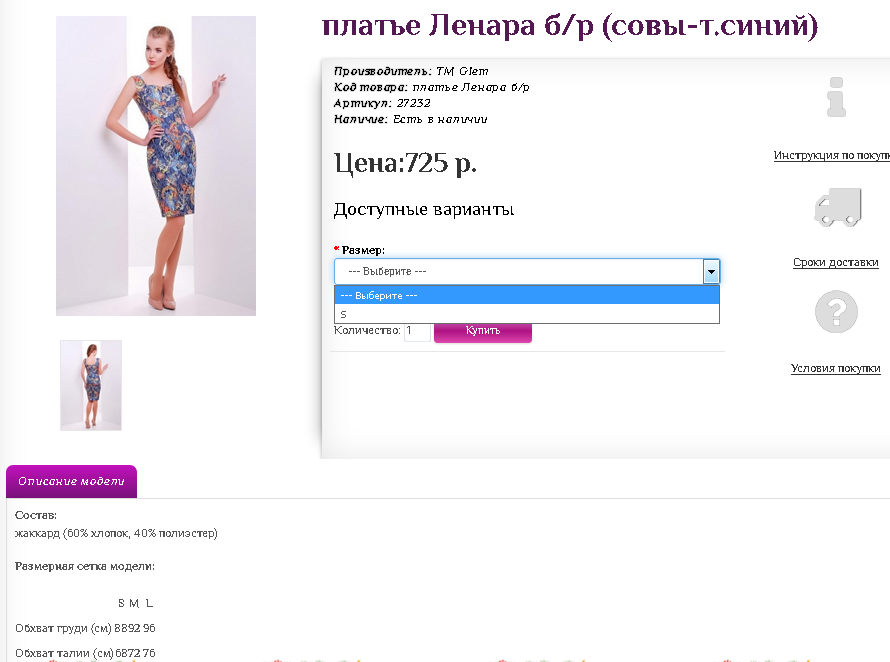Switch to the 'Описание модели' tab

[x=72, y=481]
